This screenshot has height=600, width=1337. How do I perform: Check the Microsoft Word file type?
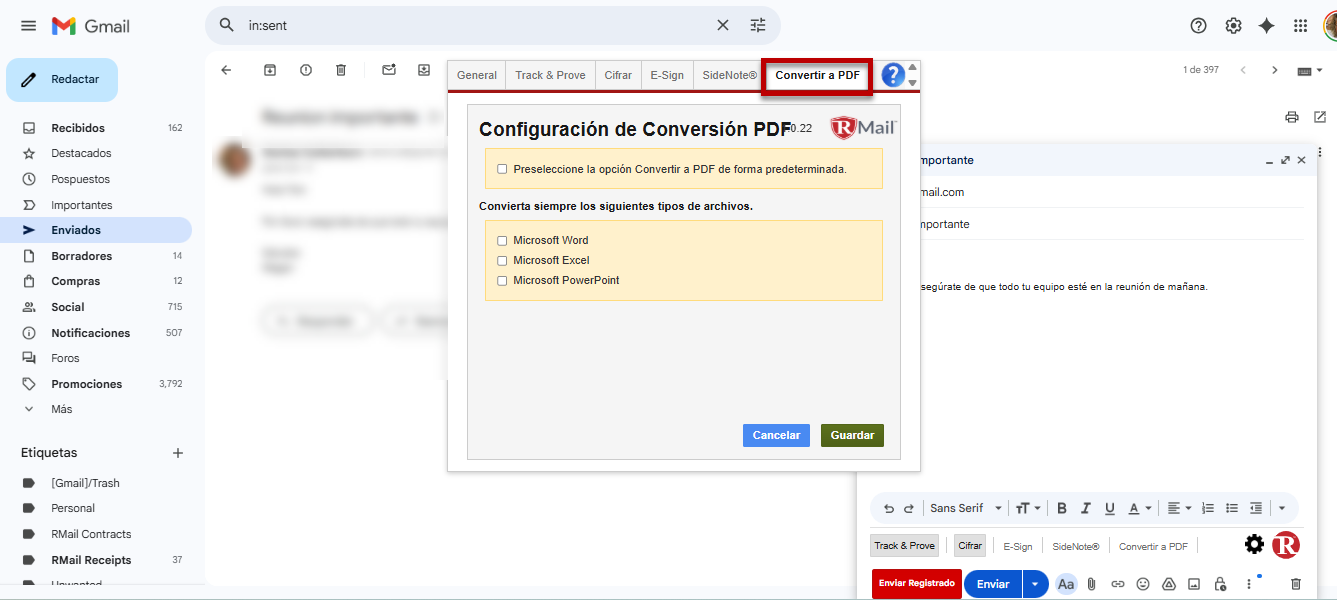(x=502, y=241)
